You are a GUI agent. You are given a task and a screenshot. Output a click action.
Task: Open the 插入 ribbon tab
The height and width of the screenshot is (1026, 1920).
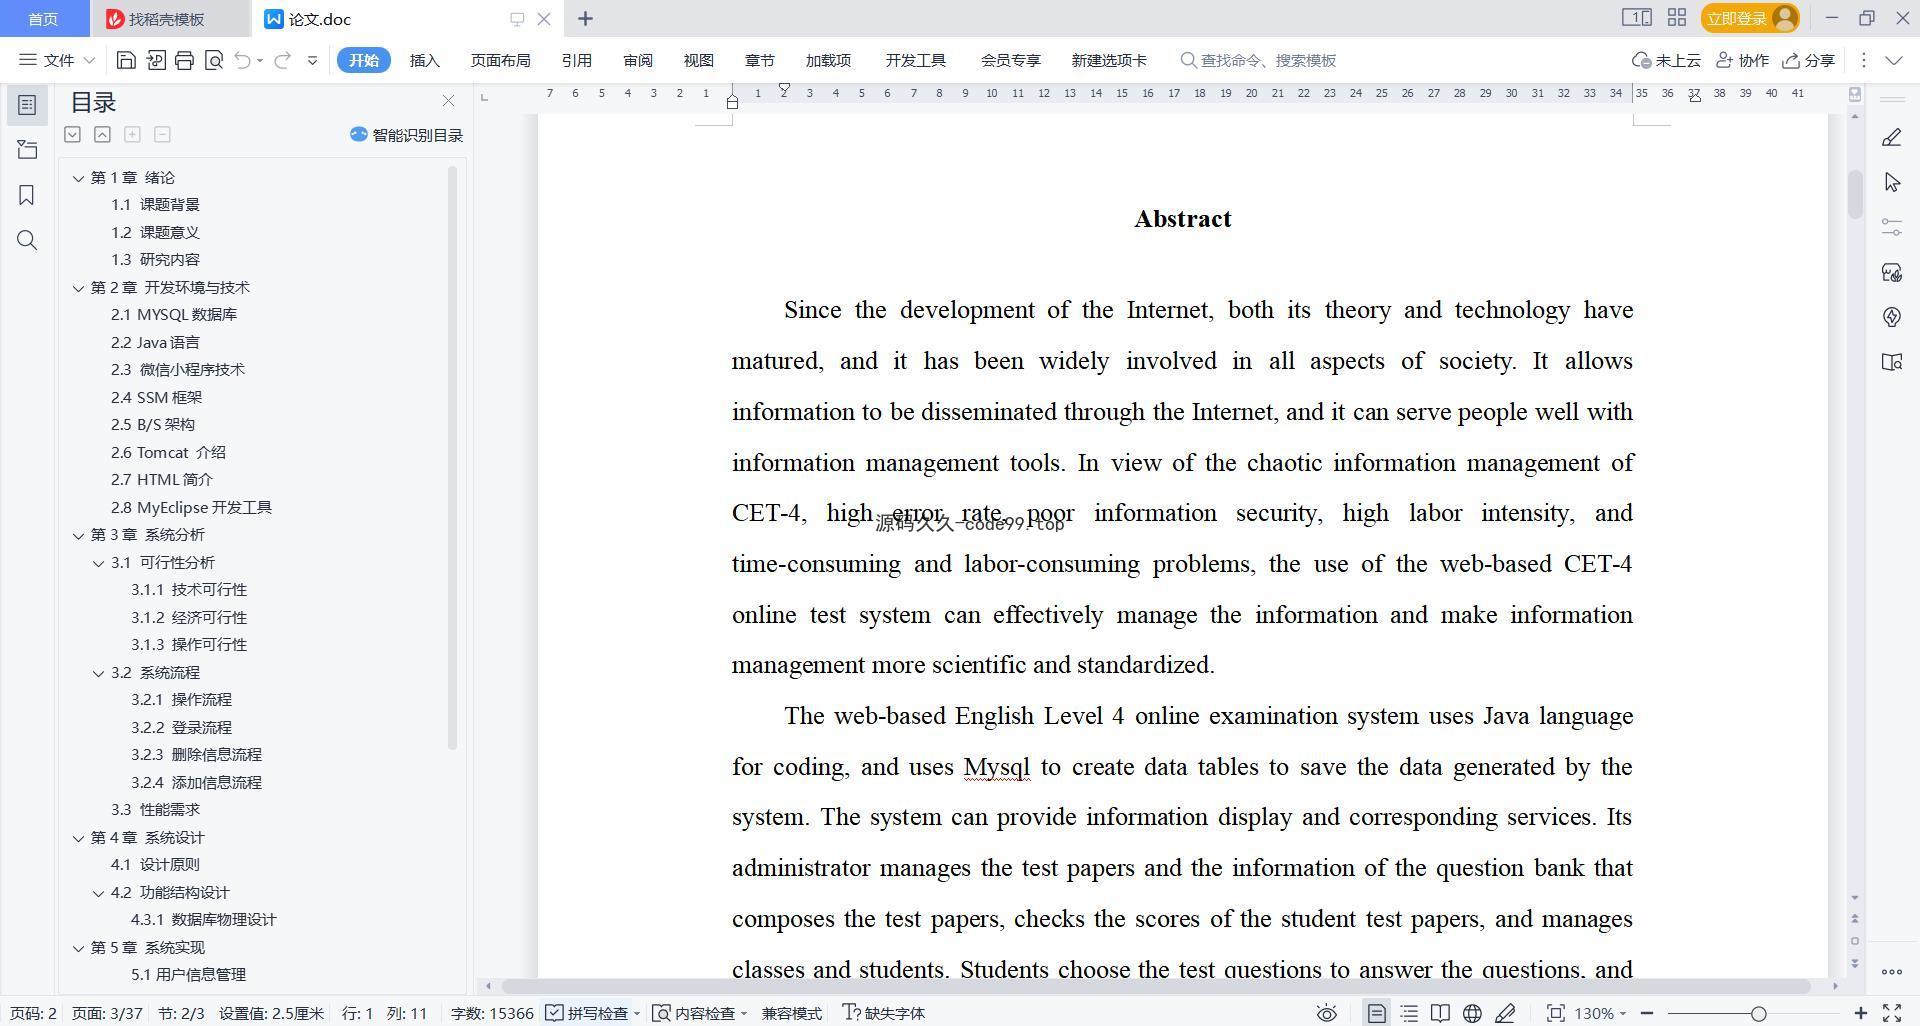click(x=425, y=60)
